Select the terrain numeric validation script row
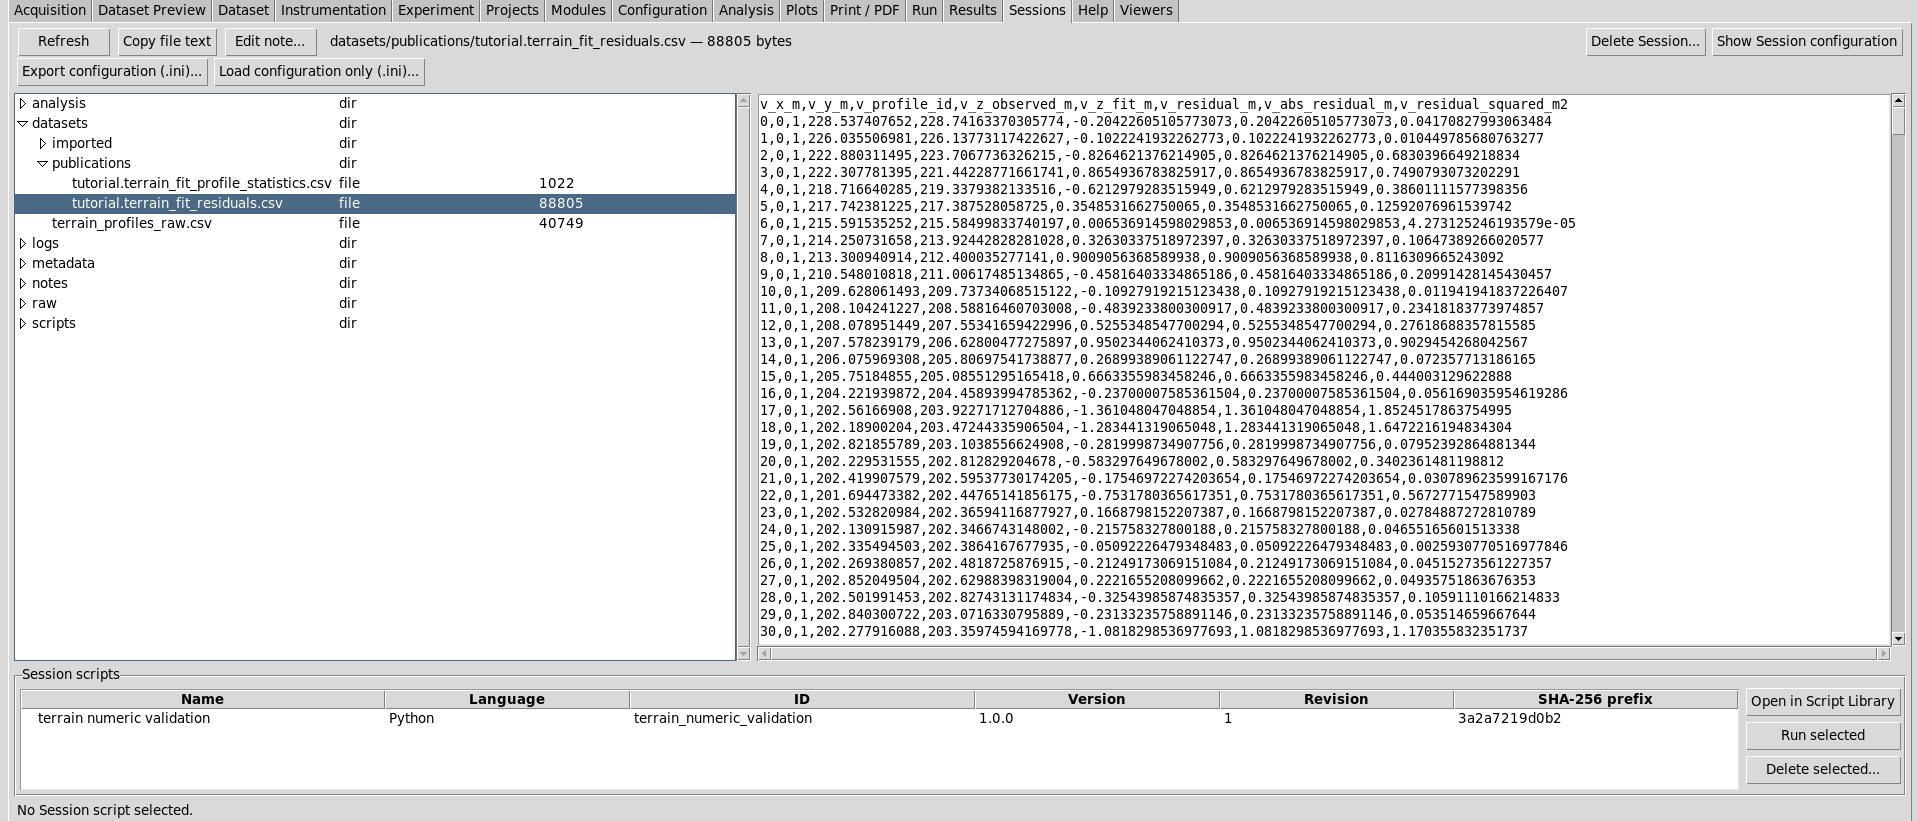Image resolution: width=1918 pixels, height=821 pixels. point(878,718)
